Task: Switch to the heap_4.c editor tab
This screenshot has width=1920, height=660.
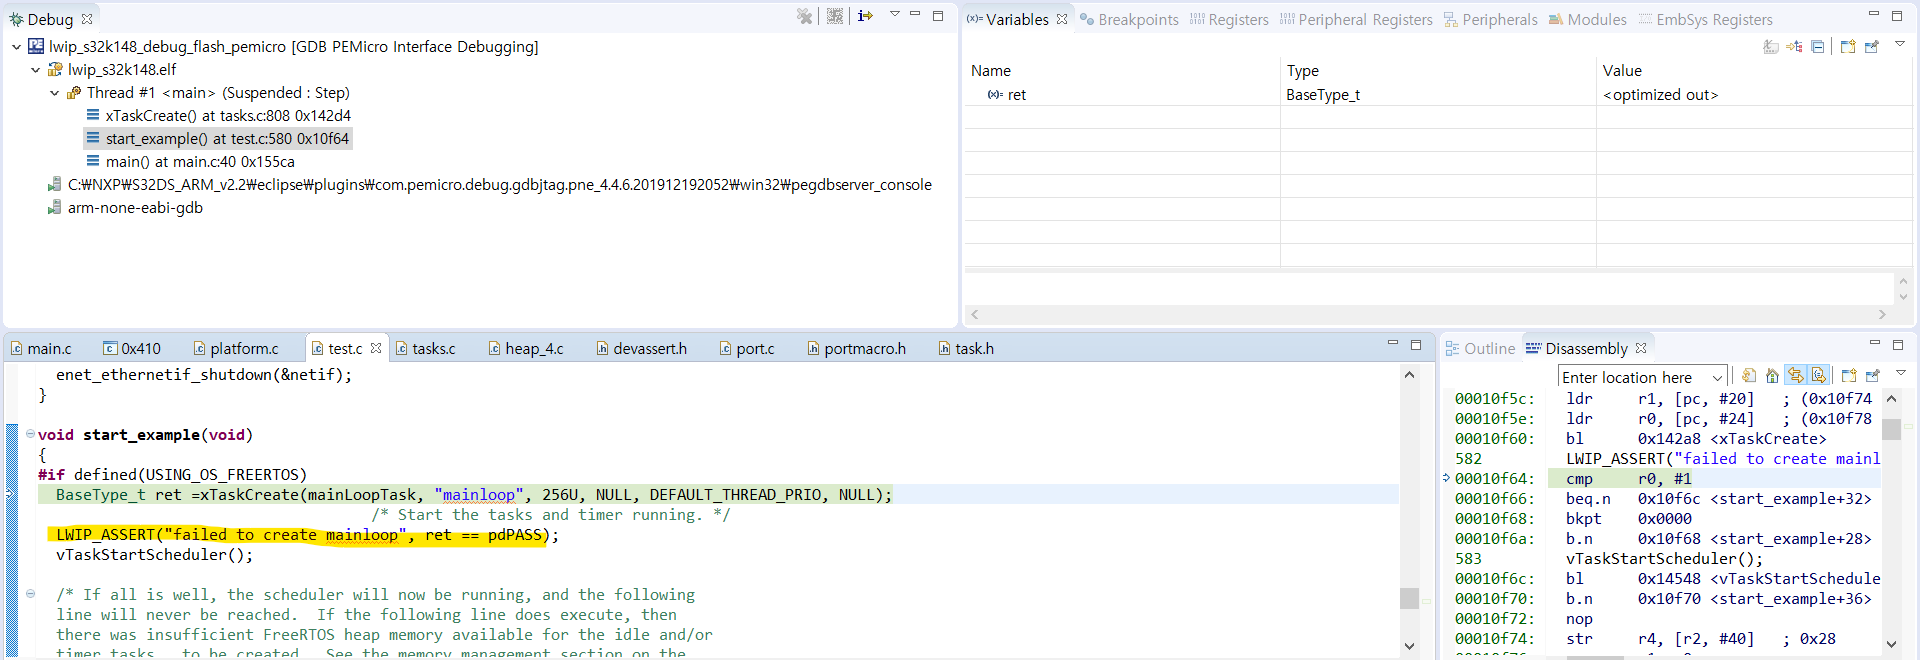Action: (x=526, y=349)
